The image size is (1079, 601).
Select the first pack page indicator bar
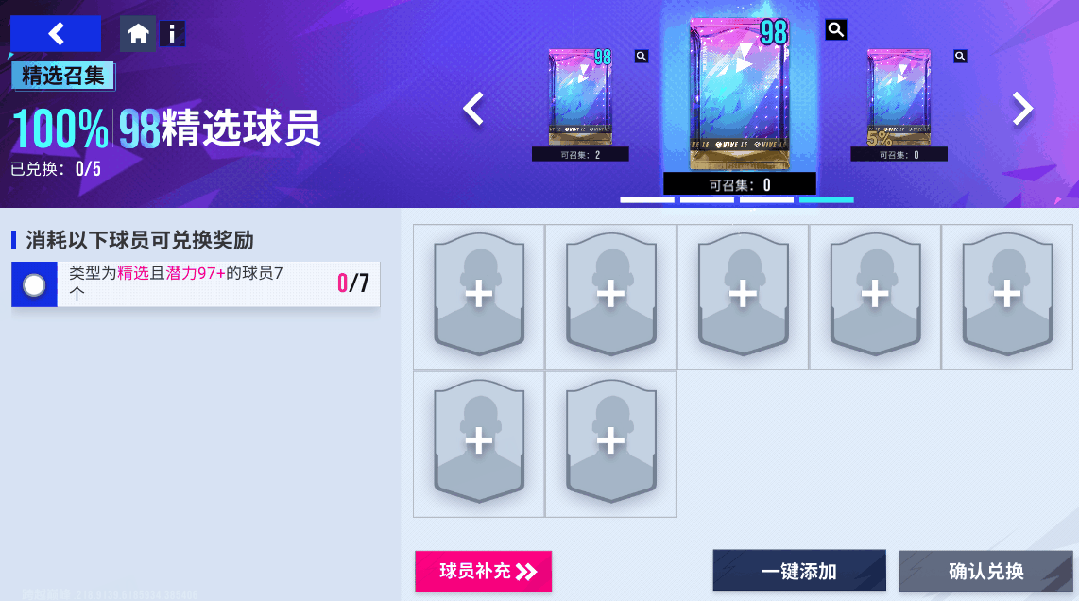pyautogui.click(x=648, y=200)
